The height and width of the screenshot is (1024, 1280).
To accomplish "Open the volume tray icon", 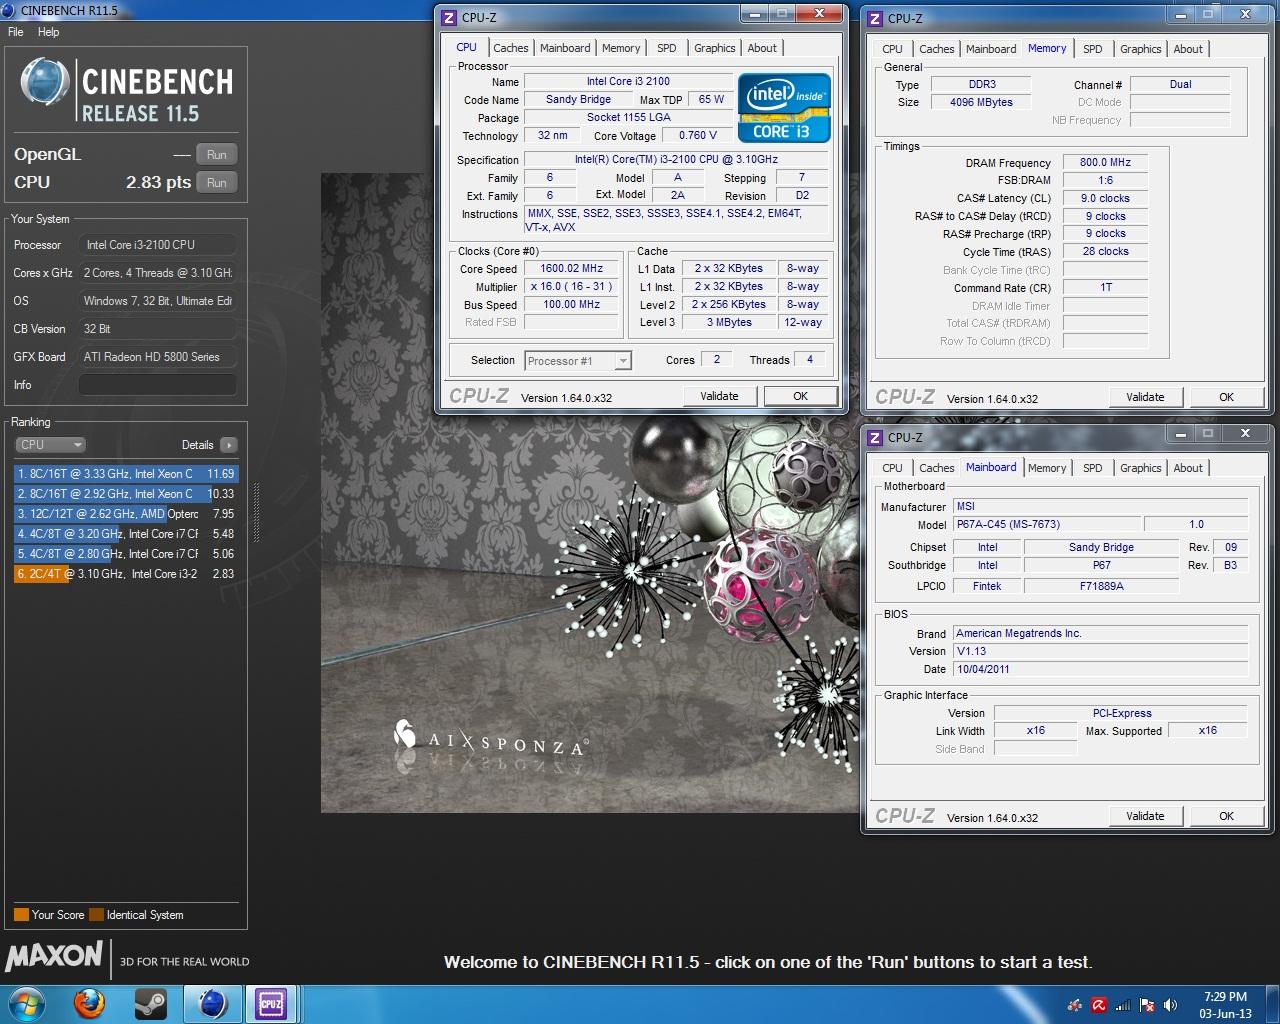I will click(1169, 1005).
